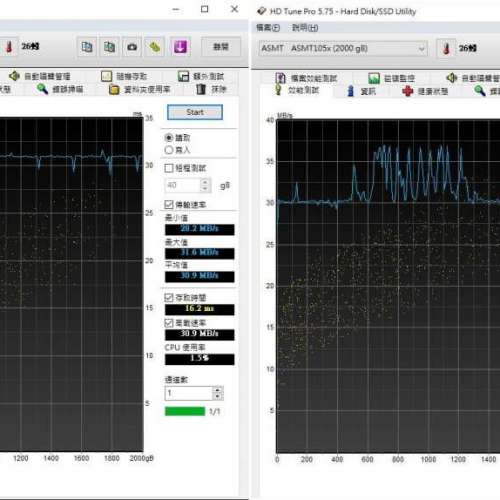Viewport: 500px width, 500px height.
Task: Open the 自動噪音管理 tab in right window
Action: coord(473,78)
